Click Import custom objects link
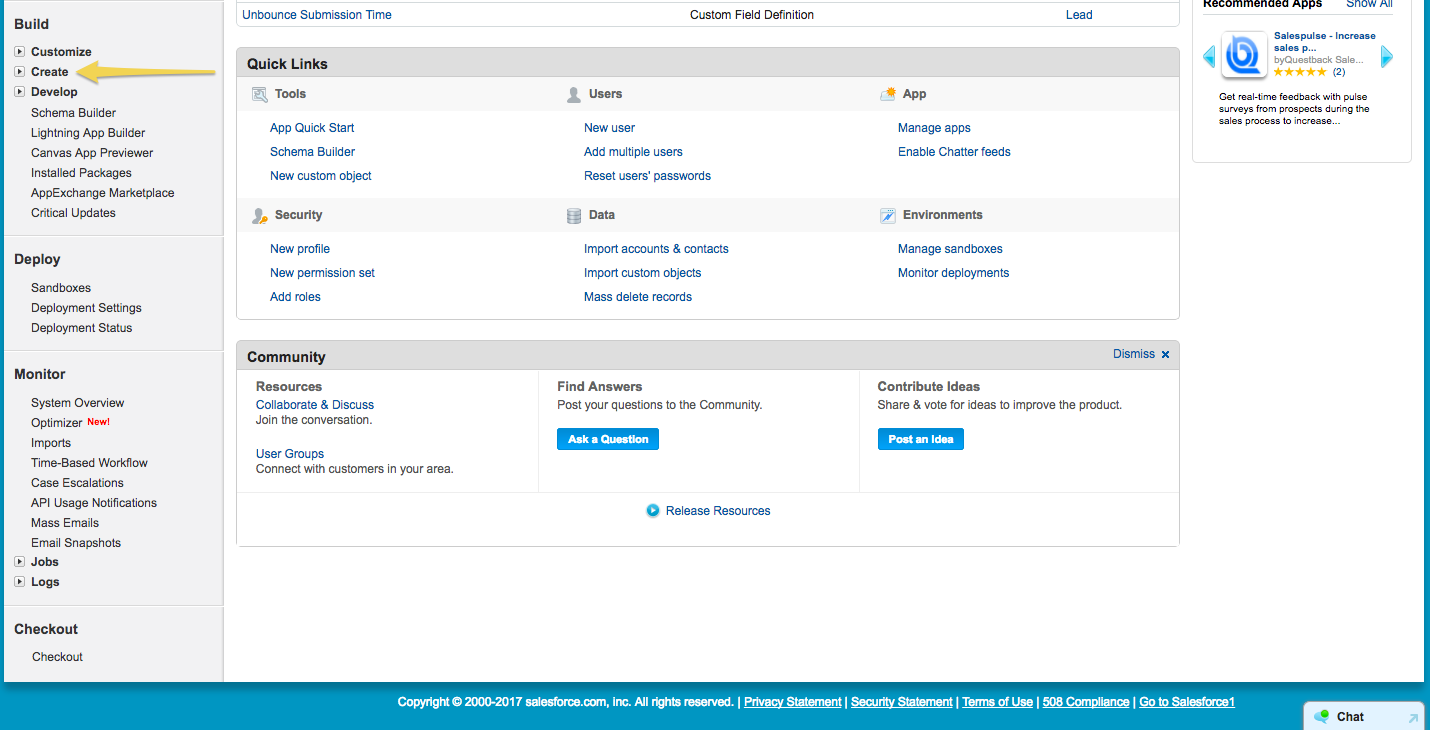The image size is (1430, 730). pyautogui.click(x=642, y=273)
